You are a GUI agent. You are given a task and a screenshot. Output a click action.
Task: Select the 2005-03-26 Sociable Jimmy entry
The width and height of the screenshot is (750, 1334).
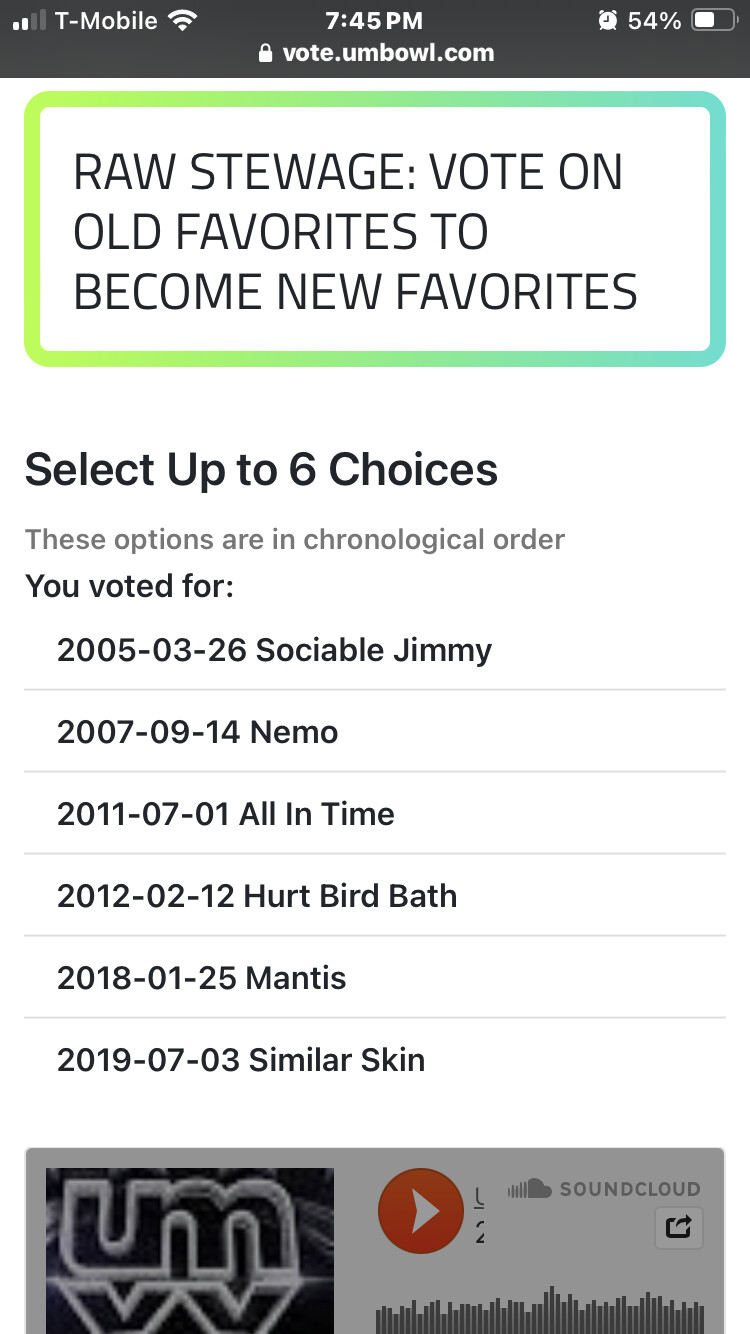pyautogui.click(x=274, y=650)
